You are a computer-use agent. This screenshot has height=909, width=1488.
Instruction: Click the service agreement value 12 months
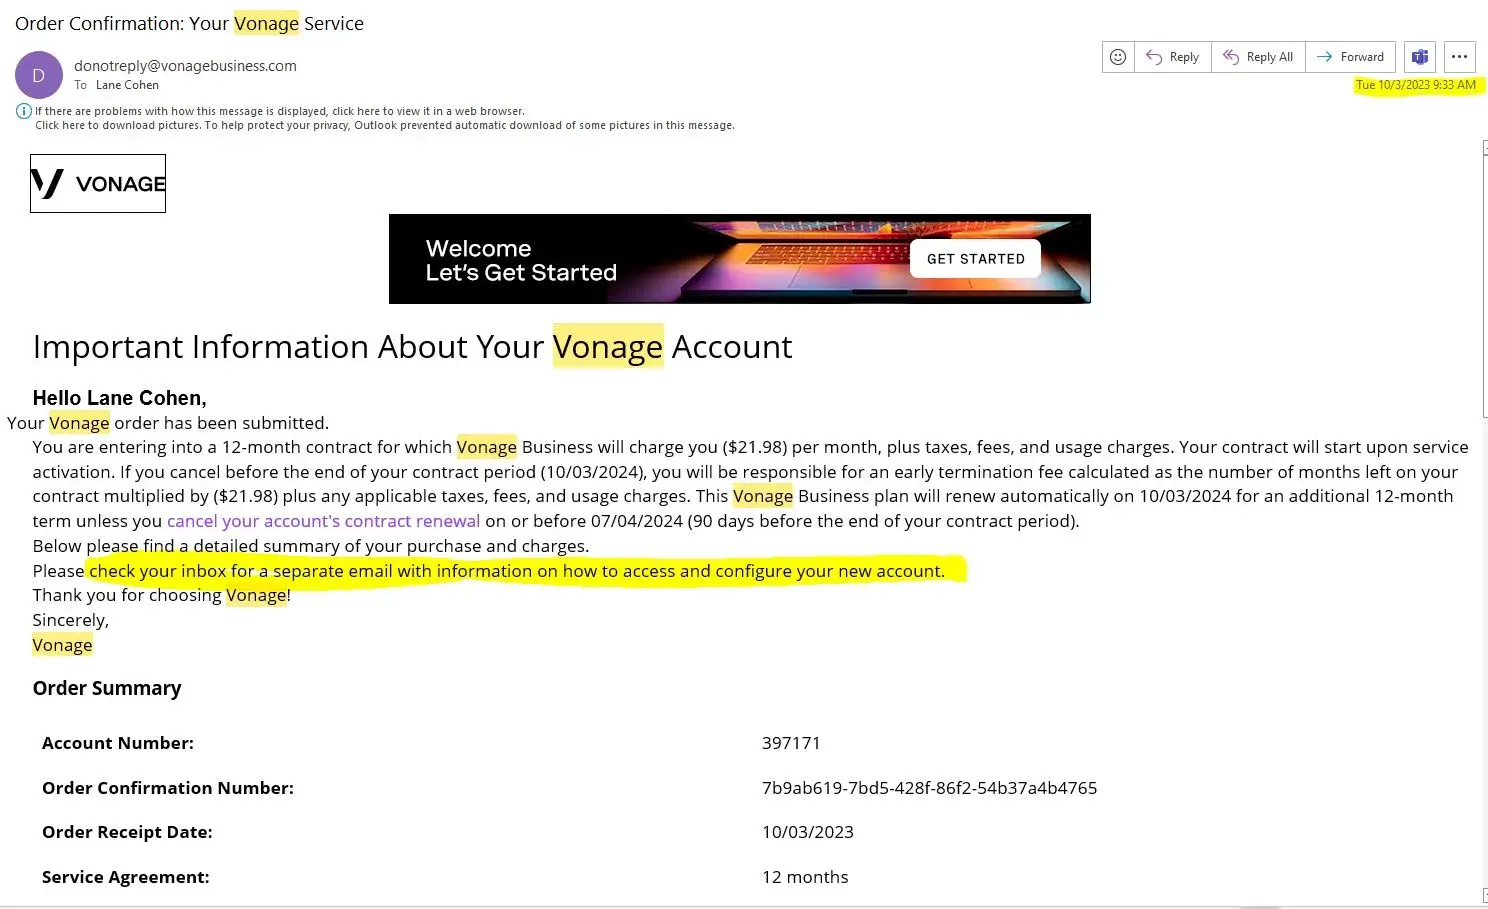pyautogui.click(x=805, y=877)
